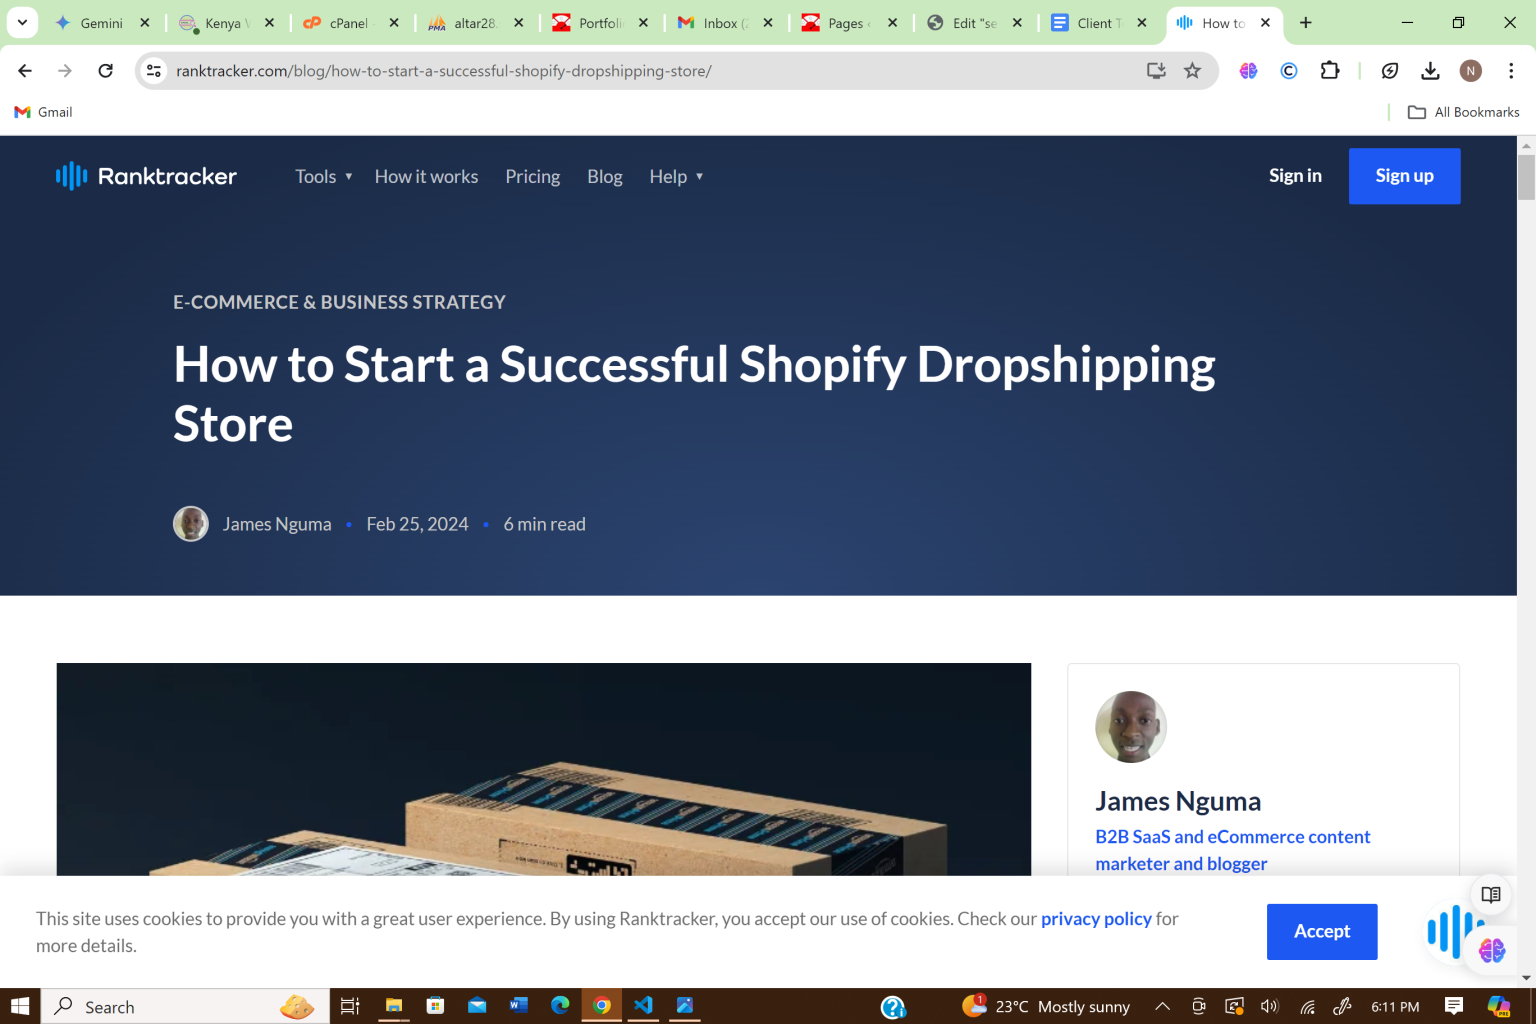This screenshot has height=1024, width=1536.
Task: Accept the cookie notice
Action: (x=1322, y=931)
